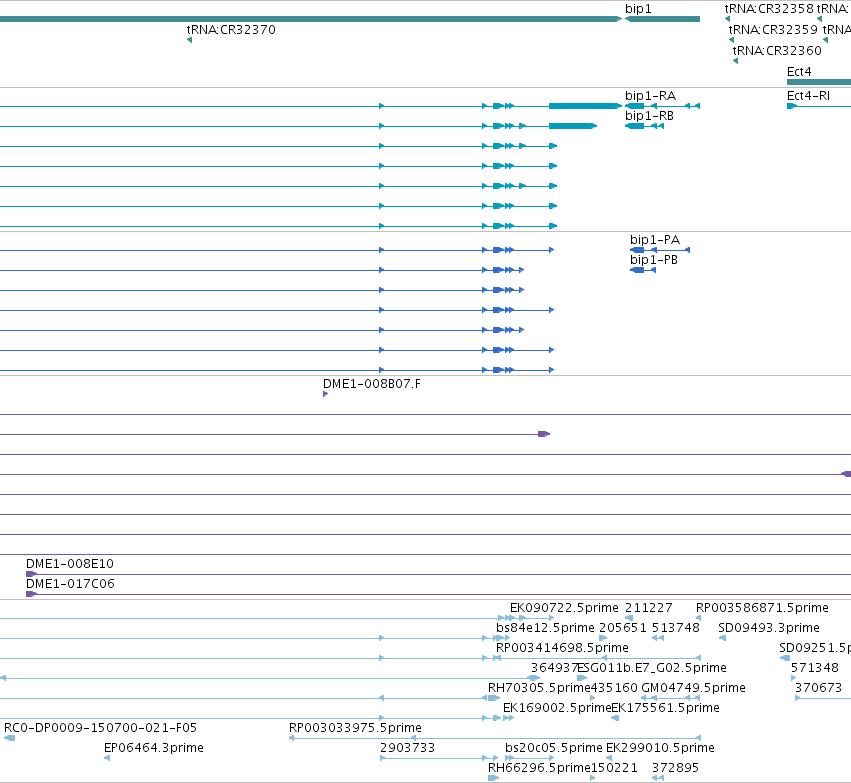Select the GM04749.5prime label
Viewport: 851px width, 783px height.
(693, 687)
